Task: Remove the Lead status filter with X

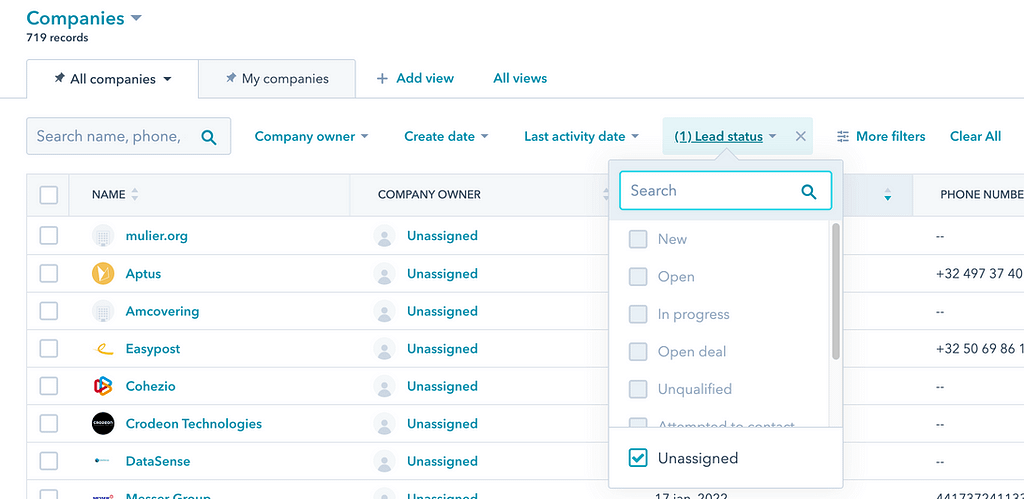Action: [x=801, y=137]
